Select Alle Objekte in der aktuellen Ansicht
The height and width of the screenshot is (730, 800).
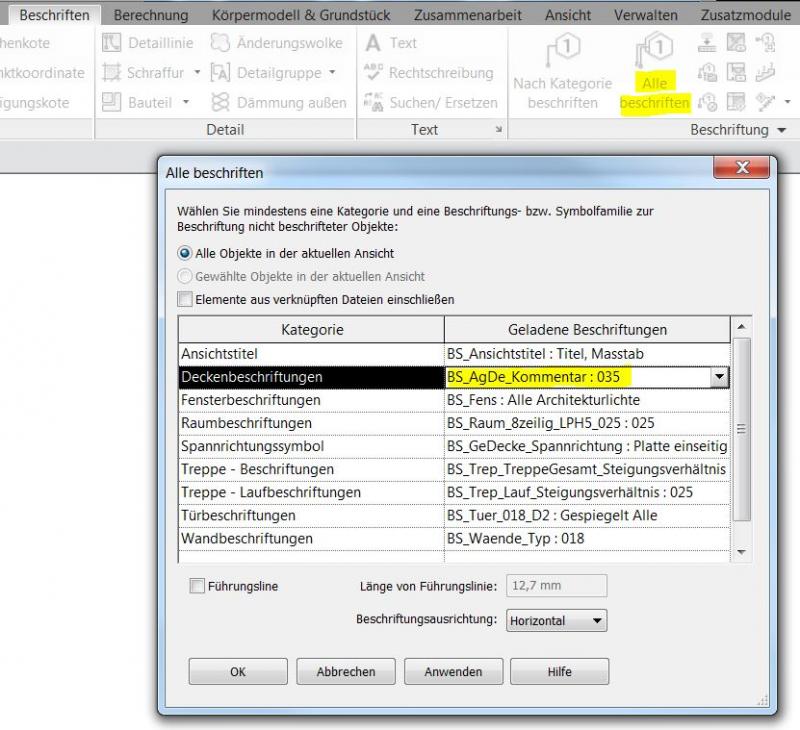click(x=185, y=254)
